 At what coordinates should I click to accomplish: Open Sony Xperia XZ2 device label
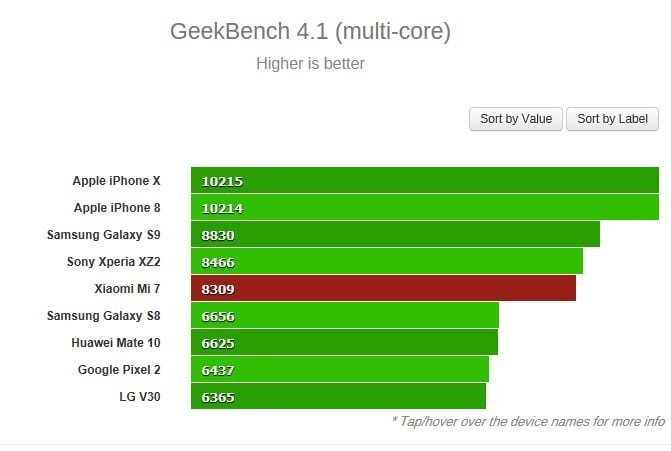[x=113, y=261]
